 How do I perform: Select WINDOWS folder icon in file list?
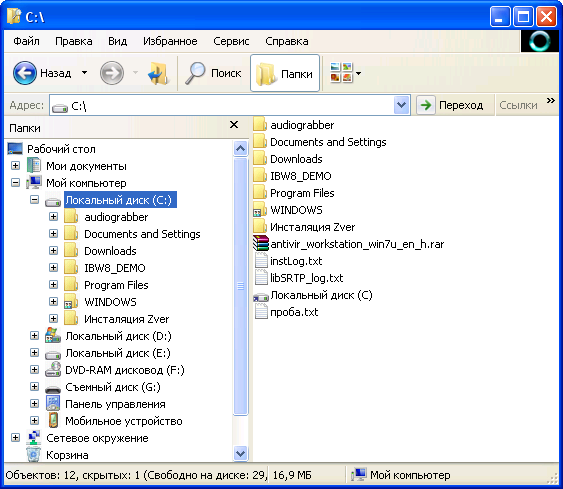click(x=260, y=210)
